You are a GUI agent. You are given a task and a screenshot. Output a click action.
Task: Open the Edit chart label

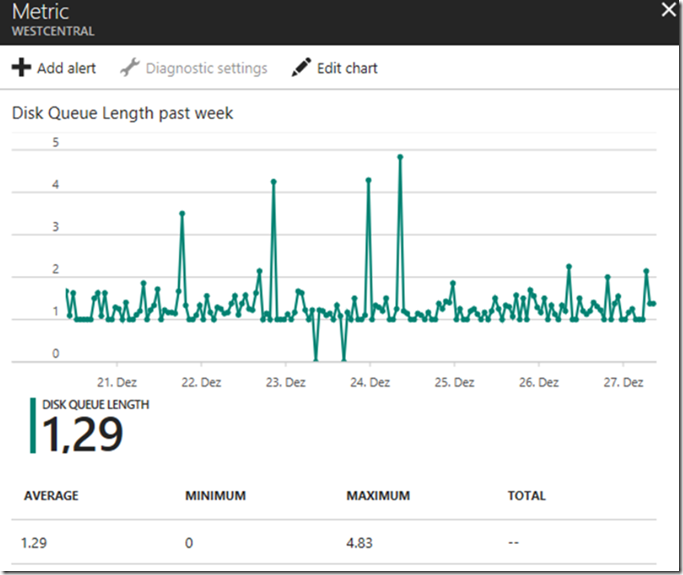[x=347, y=68]
